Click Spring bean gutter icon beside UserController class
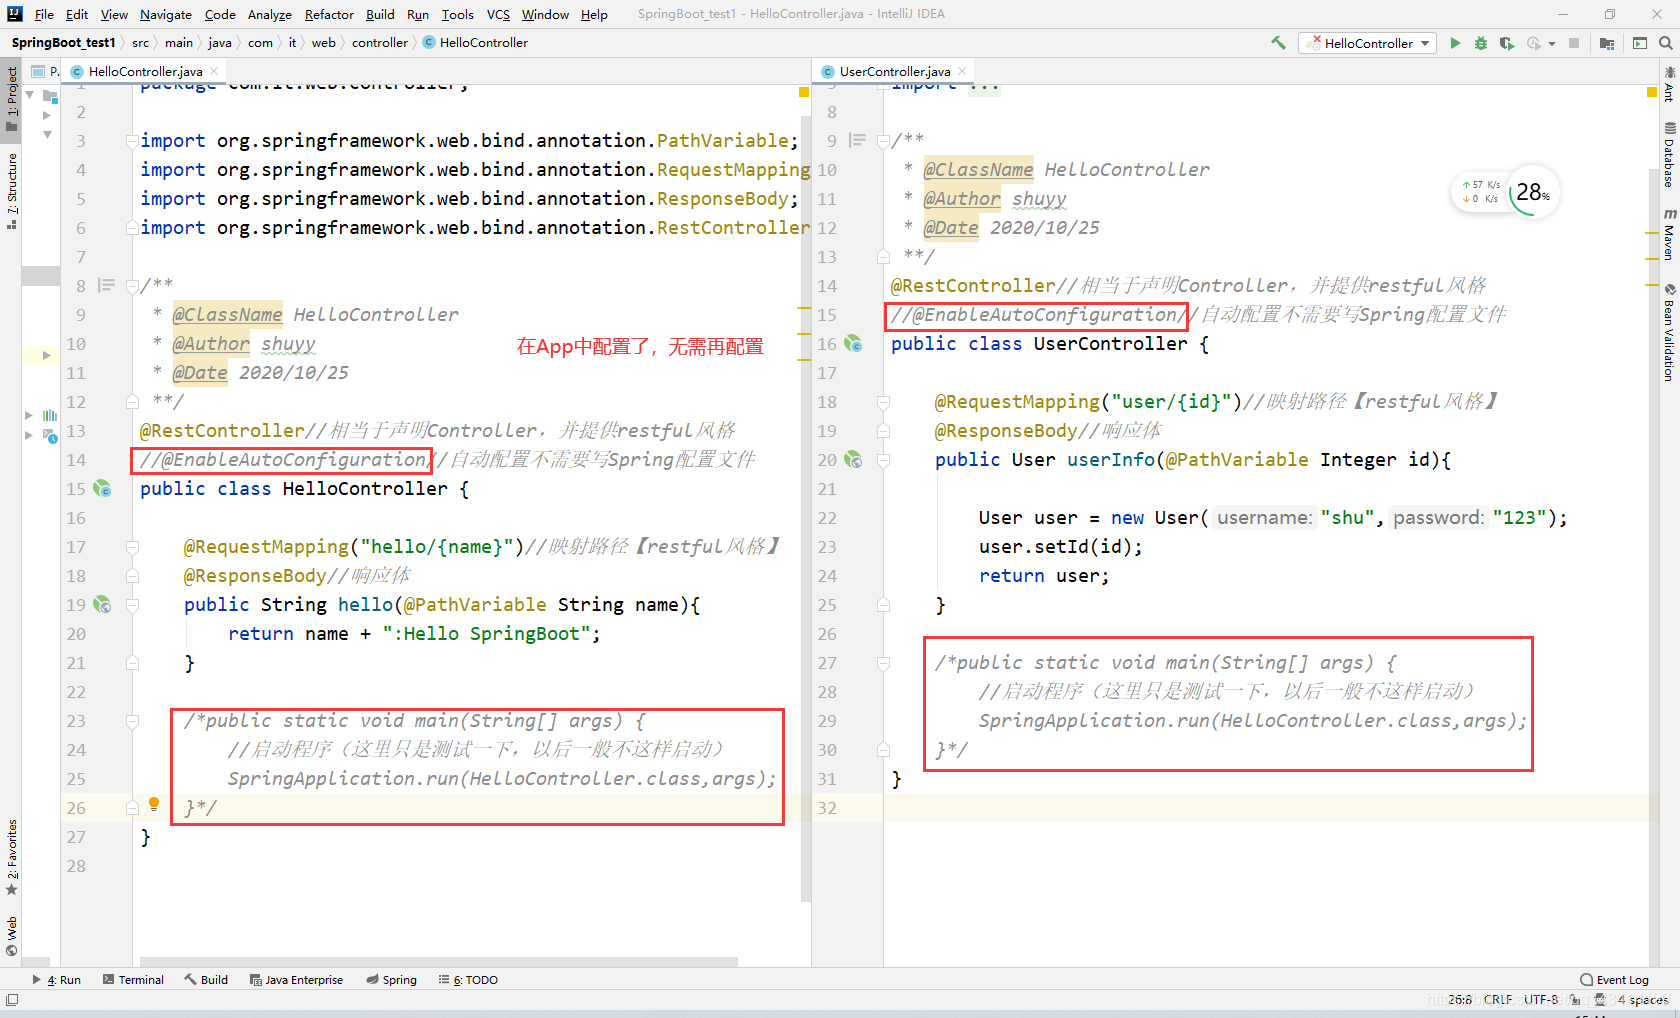This screenshot has width=1680, height=1018. 853,344
